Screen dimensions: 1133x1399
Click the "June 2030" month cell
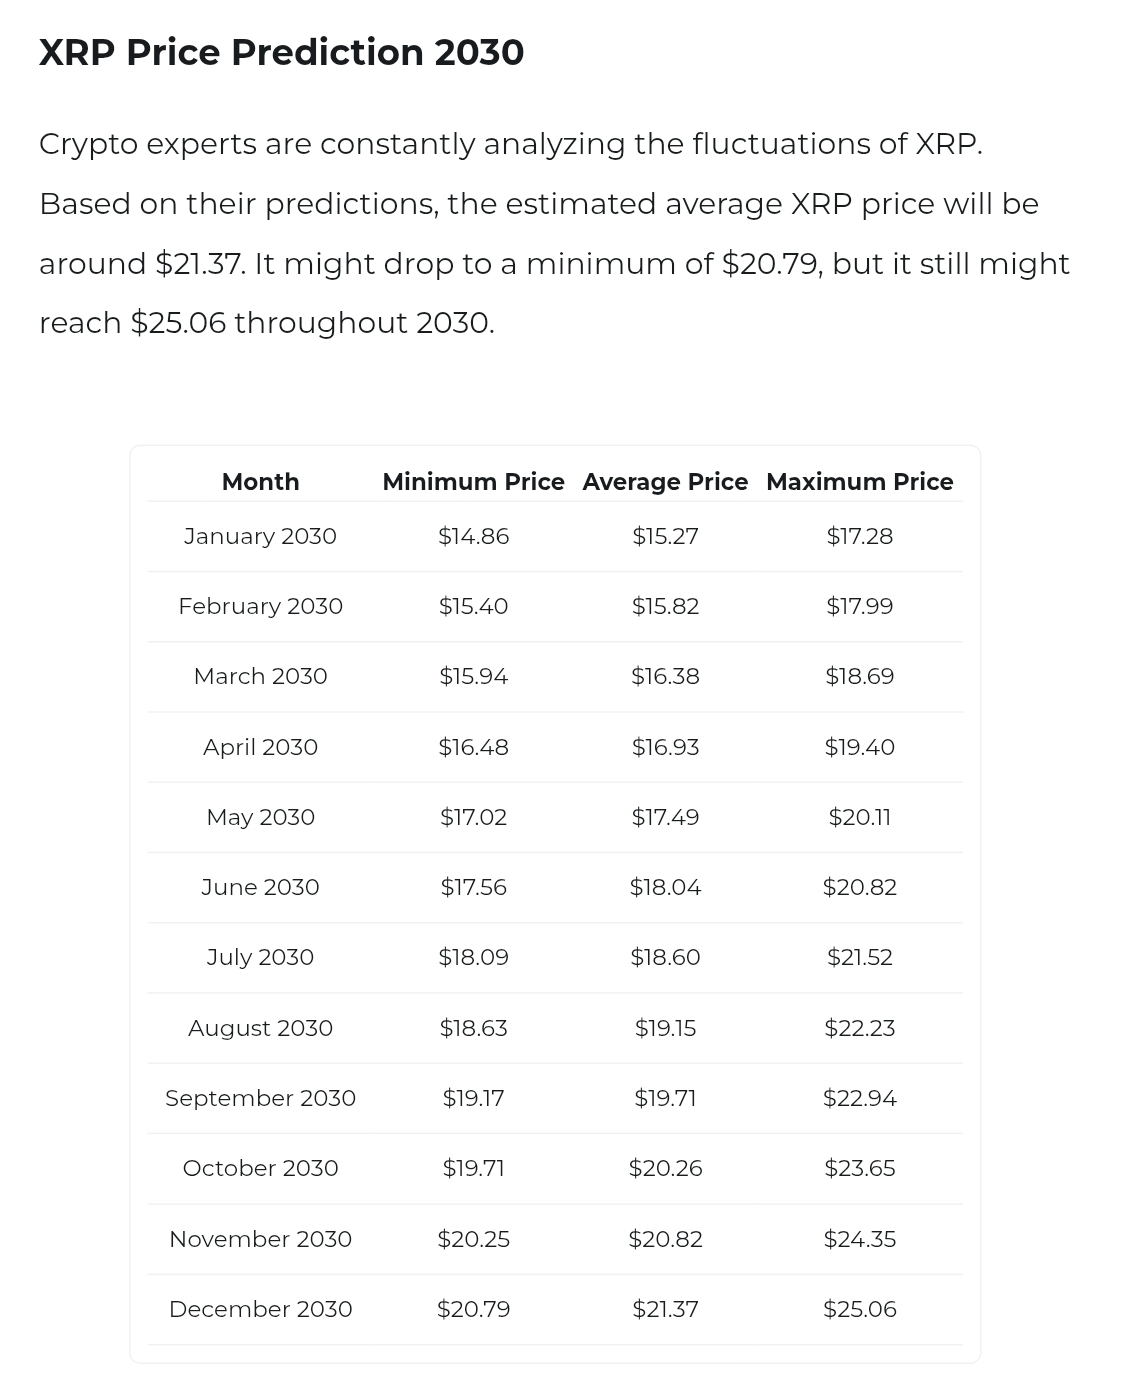pos(260,887)
